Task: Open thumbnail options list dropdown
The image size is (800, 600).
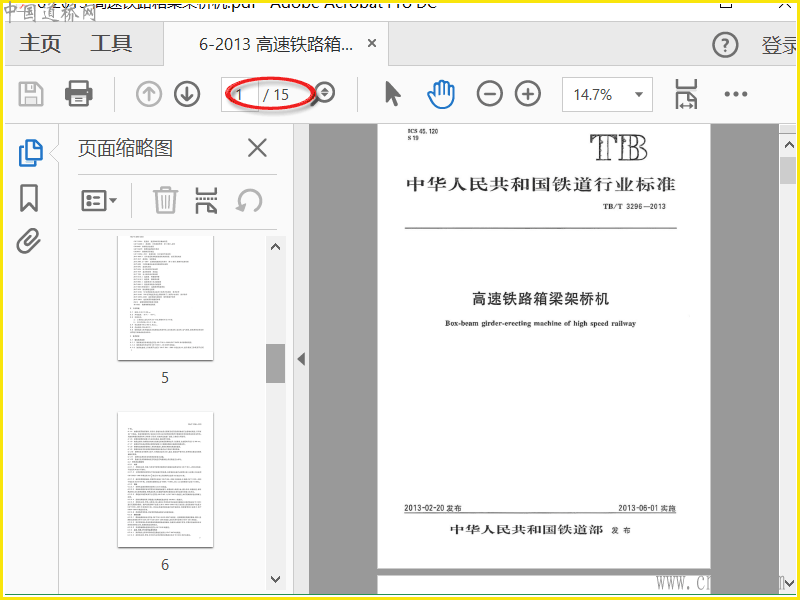Action: [99, 201]
